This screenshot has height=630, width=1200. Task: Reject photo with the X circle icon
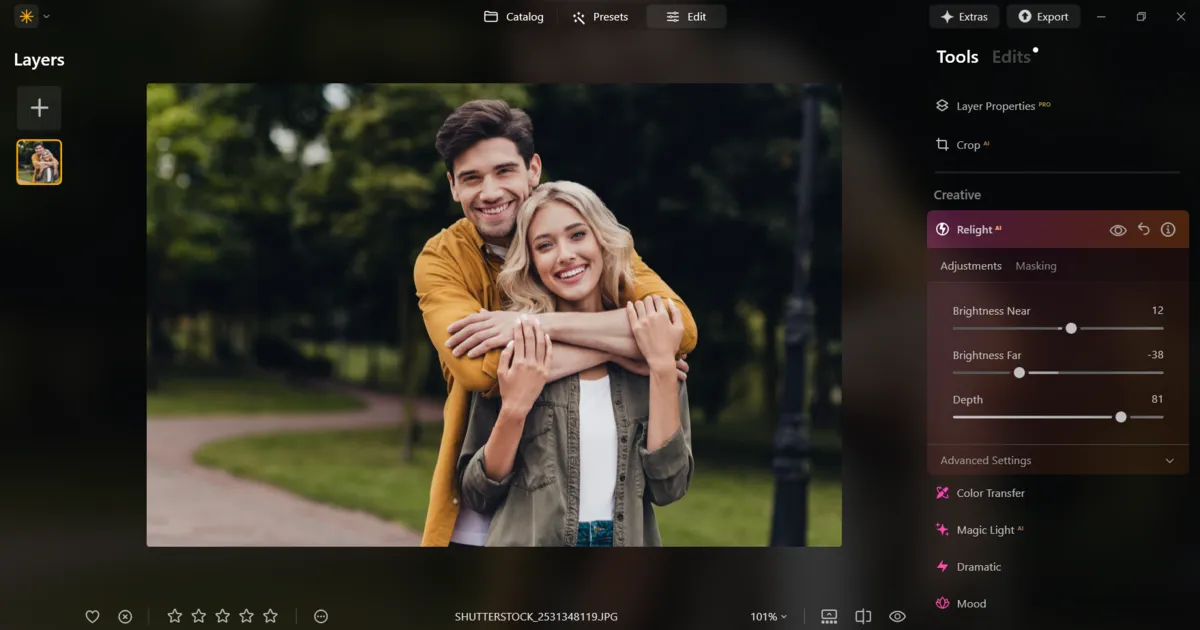click(x=125, y=617)
